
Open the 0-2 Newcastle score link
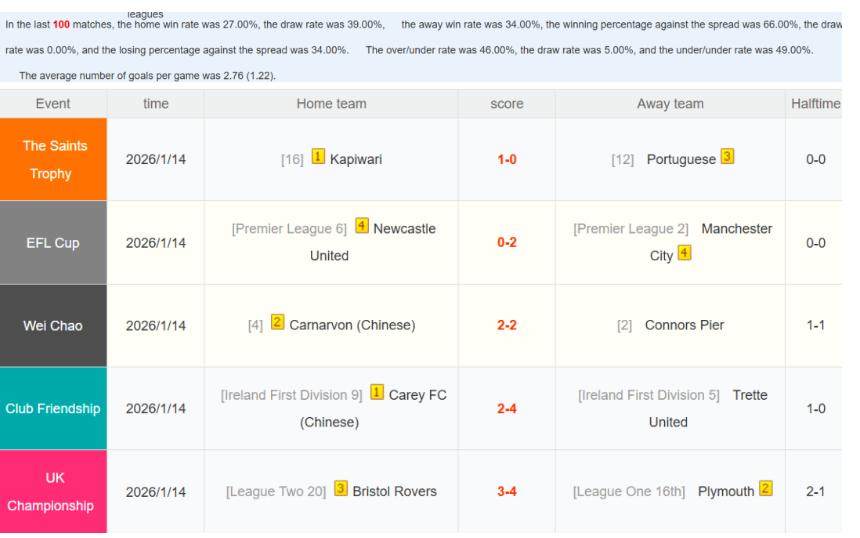[x=507, y=243]
